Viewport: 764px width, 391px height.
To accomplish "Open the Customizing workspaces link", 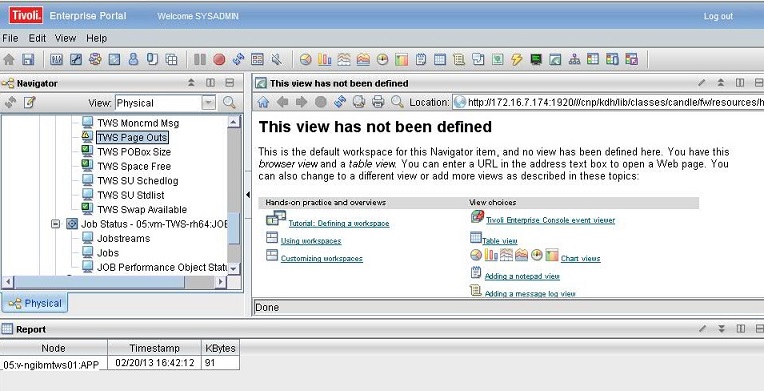I will (x=322, y=258).
